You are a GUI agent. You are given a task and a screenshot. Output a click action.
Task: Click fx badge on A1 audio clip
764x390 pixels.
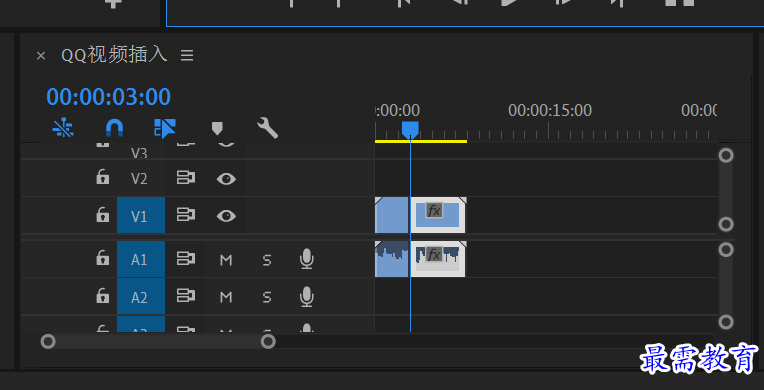click(x=434, y=254)
